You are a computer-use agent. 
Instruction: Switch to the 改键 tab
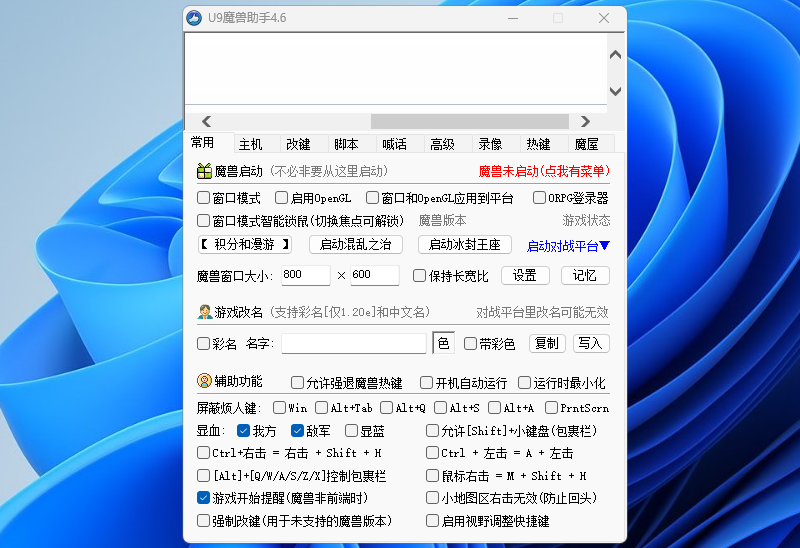pyautogui.click(x=298, y=144)
